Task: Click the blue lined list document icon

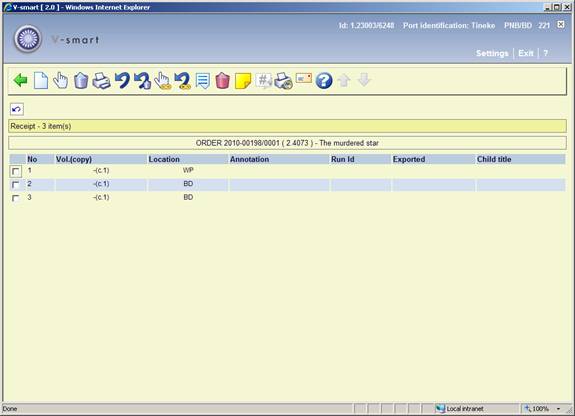Action: (x=202, y=81)
